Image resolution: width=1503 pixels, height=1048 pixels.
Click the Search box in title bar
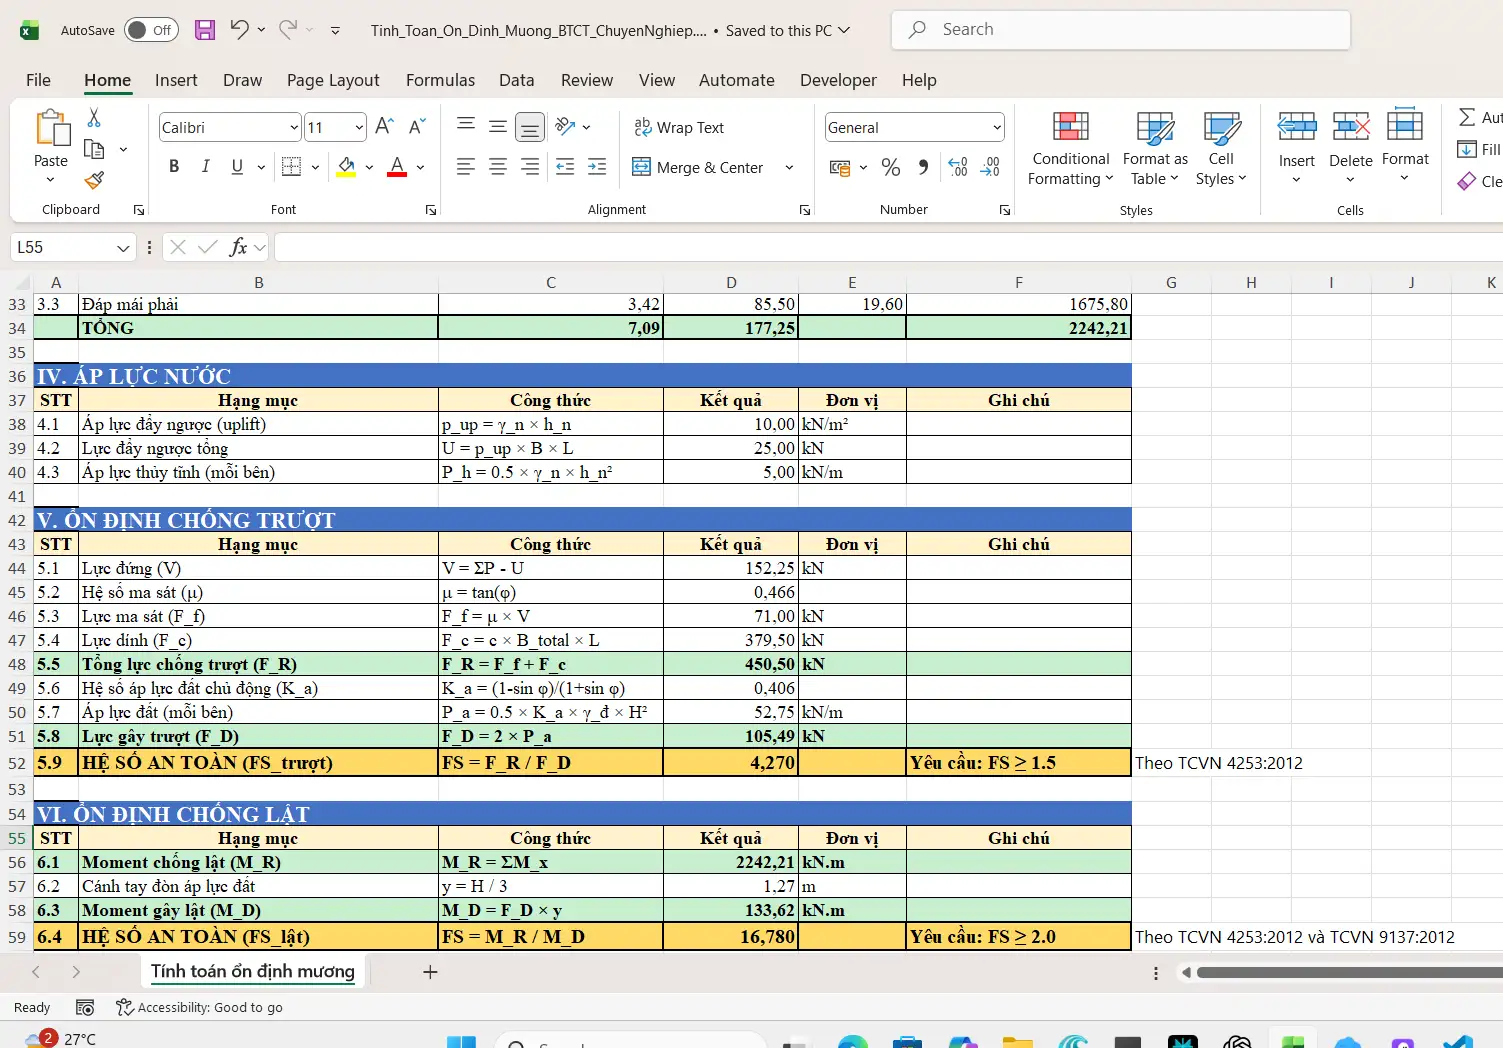[x=1120, y=30]
